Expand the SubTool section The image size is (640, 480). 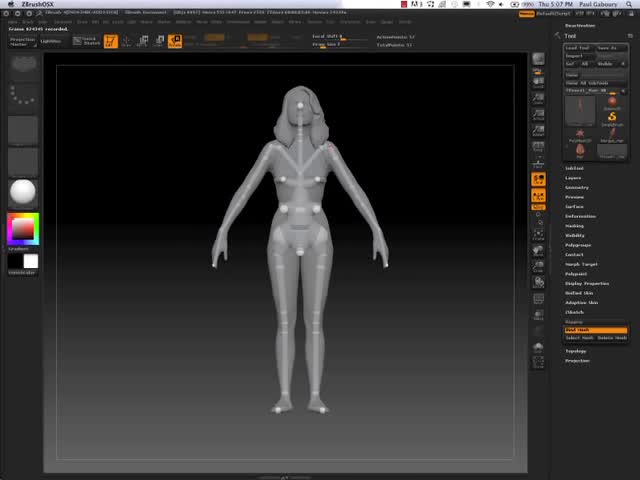574,168
